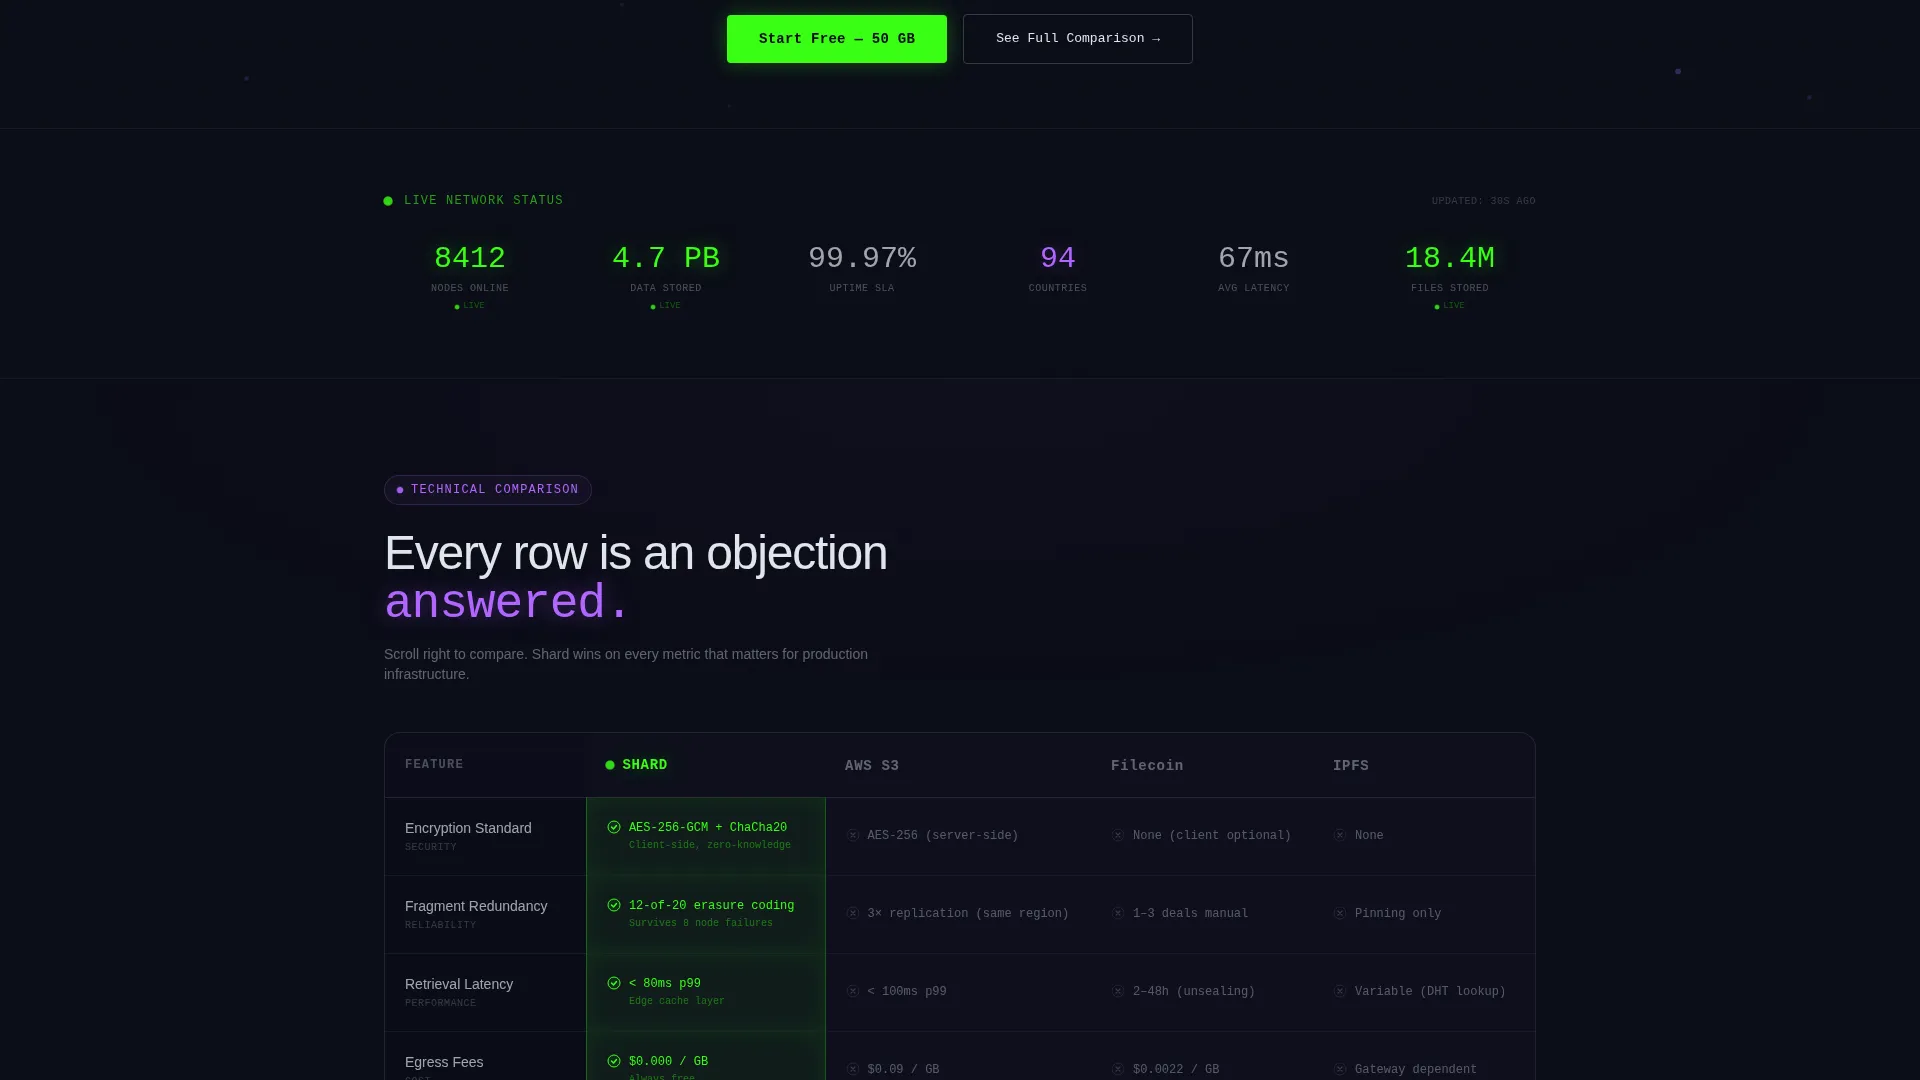Select the Encryption Standard row label
This screenshot has height=1080, width=1920.
coord(468,828)
